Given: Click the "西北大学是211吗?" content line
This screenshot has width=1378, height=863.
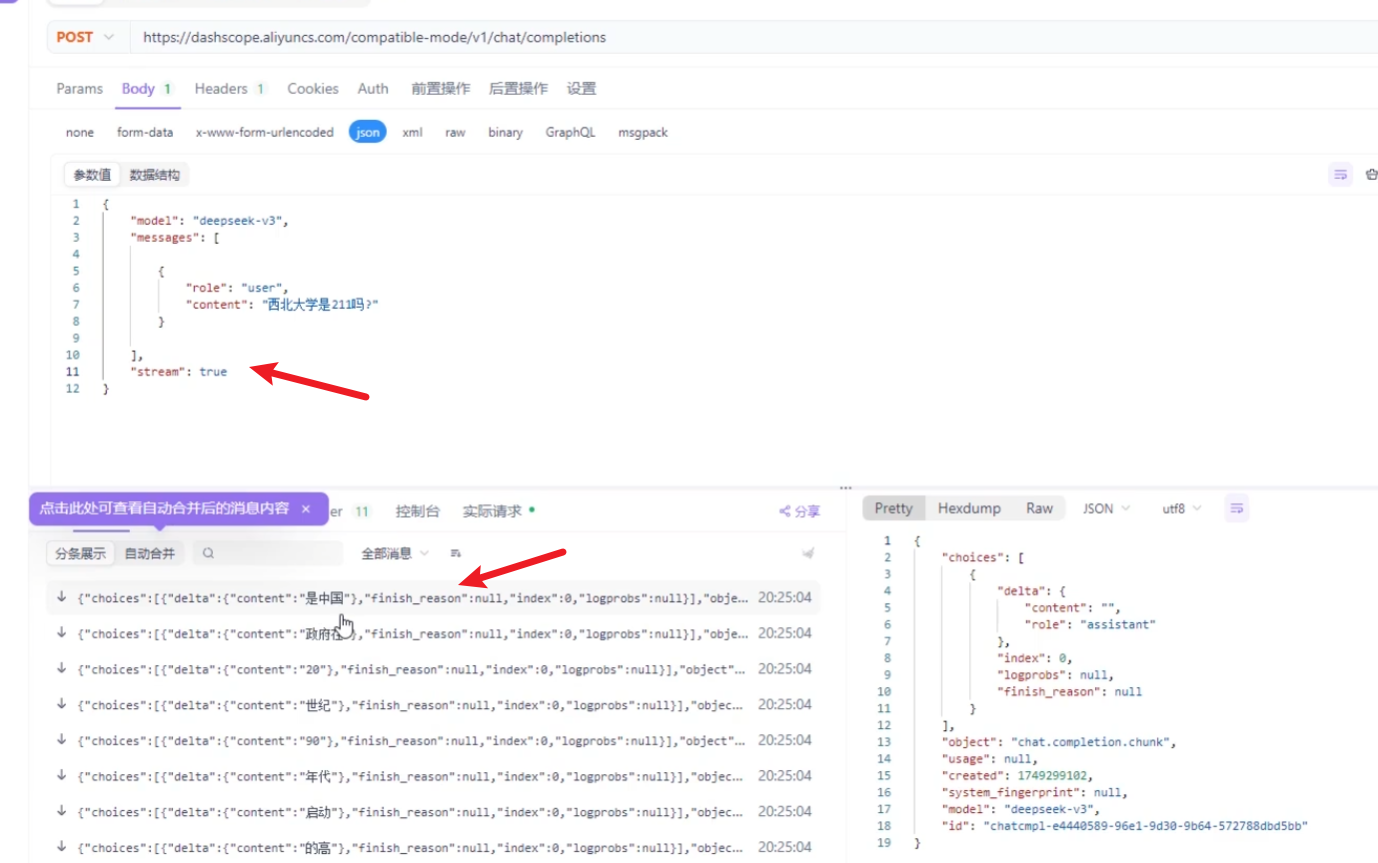Looking at the screenshot, I should [x=282, y=305].
